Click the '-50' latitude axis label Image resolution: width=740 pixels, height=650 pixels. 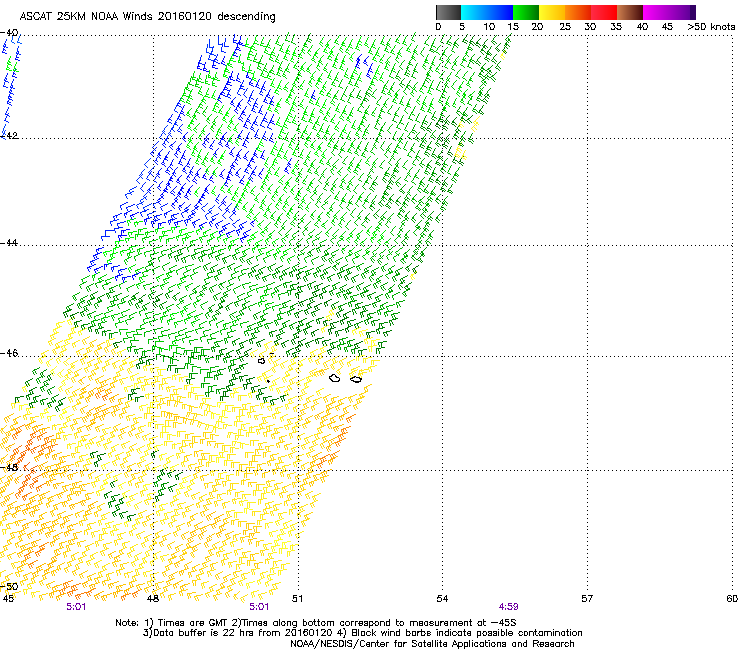(x=9, y=587)
